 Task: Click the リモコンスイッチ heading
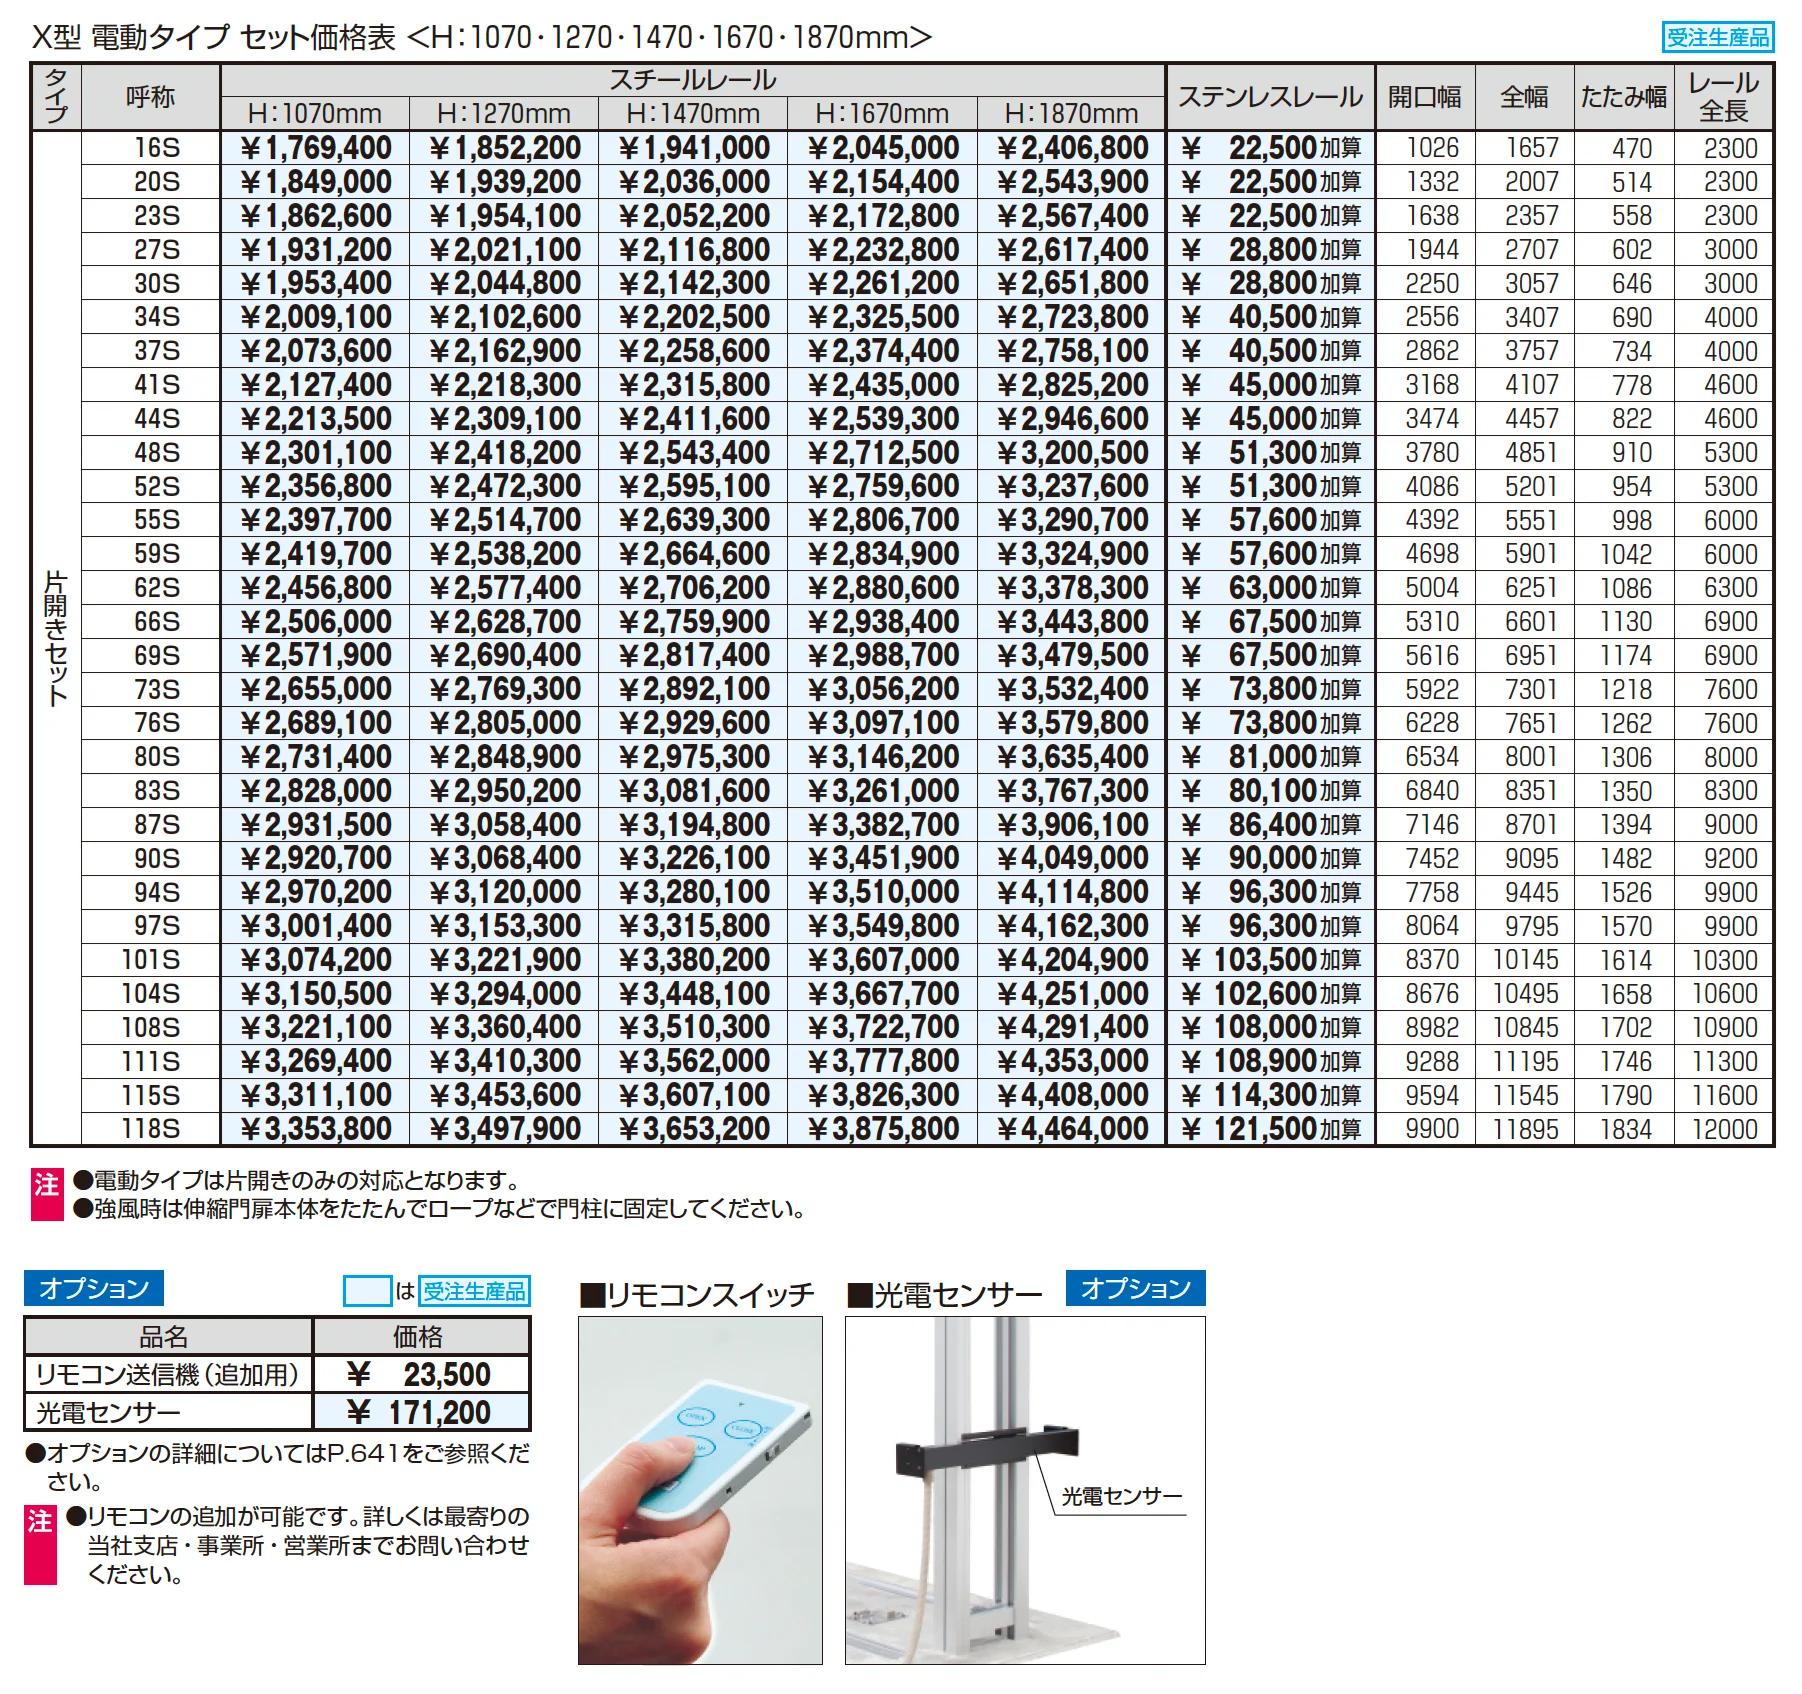698,1295
